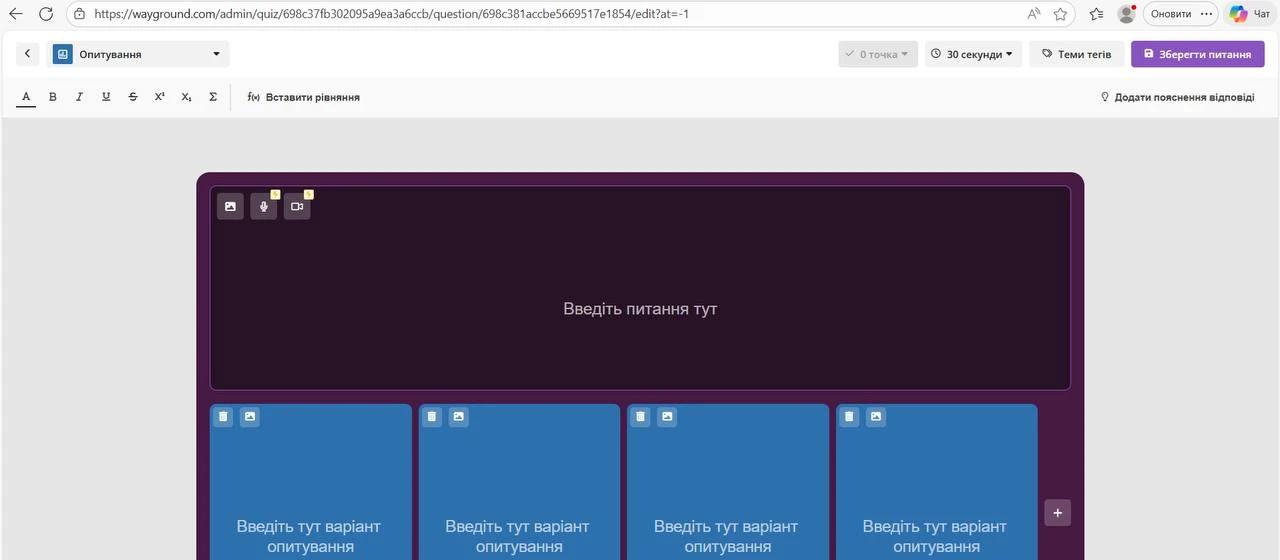Toggle bold formatting
Screen dimensions: 1280x560
(x=53, y=97)
